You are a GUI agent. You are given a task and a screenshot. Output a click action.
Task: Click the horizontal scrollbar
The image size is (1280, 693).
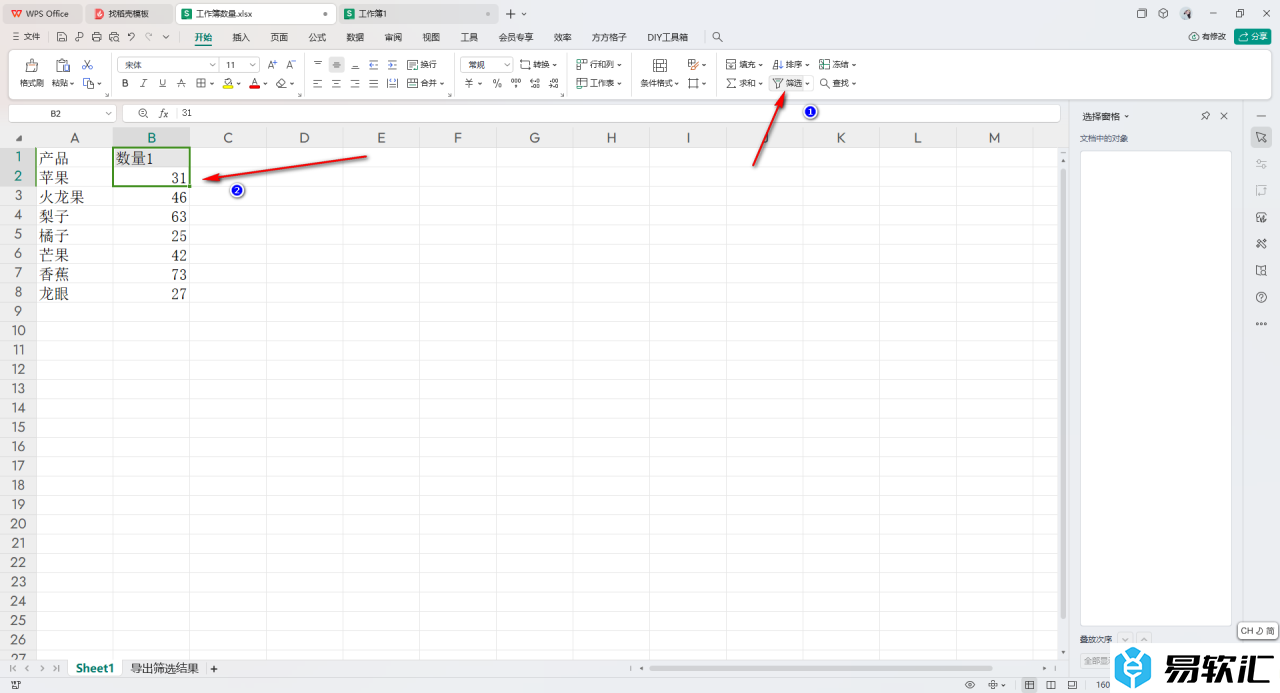[x=820, y=668]
